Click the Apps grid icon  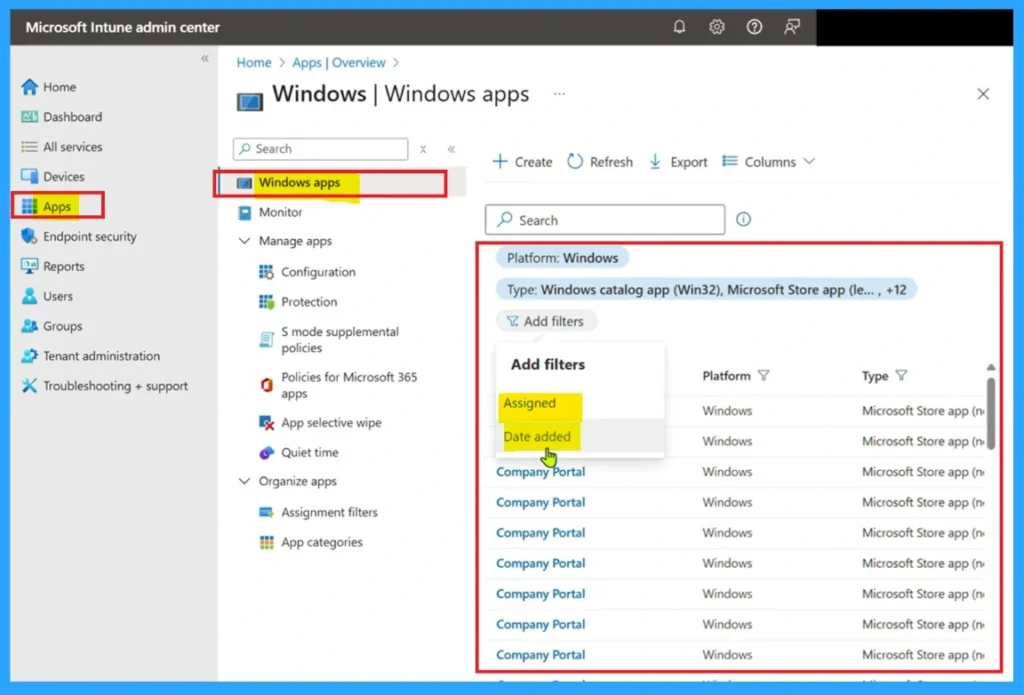(x=29, y=206)
